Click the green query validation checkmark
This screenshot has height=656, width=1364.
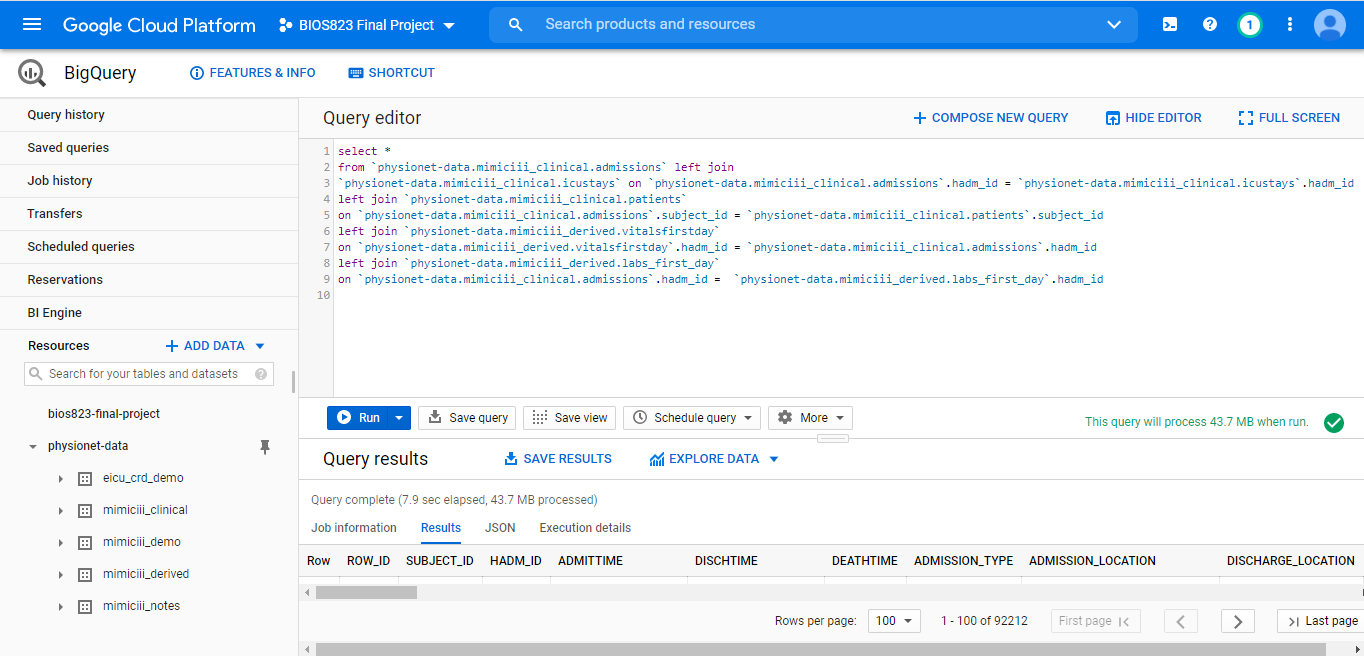pyautogui.click(x=1334, y=422)
